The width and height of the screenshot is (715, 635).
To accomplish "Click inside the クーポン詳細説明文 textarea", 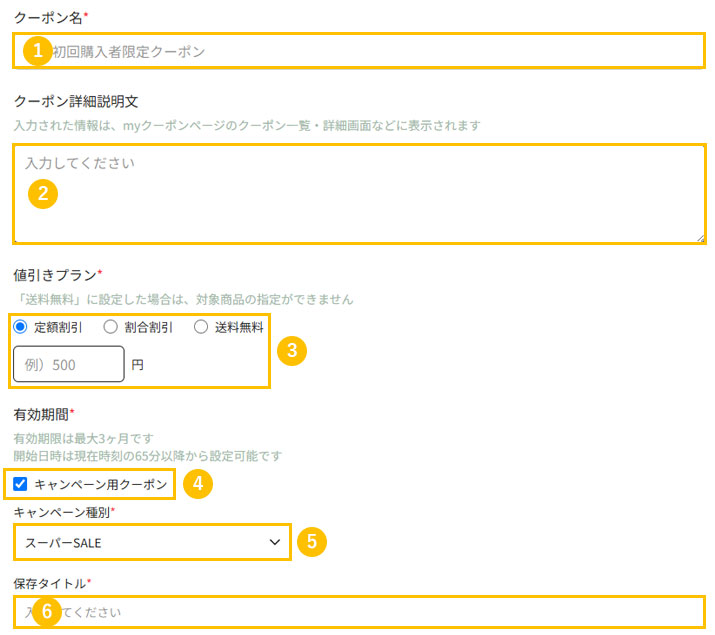I will [x=359, y=194].
